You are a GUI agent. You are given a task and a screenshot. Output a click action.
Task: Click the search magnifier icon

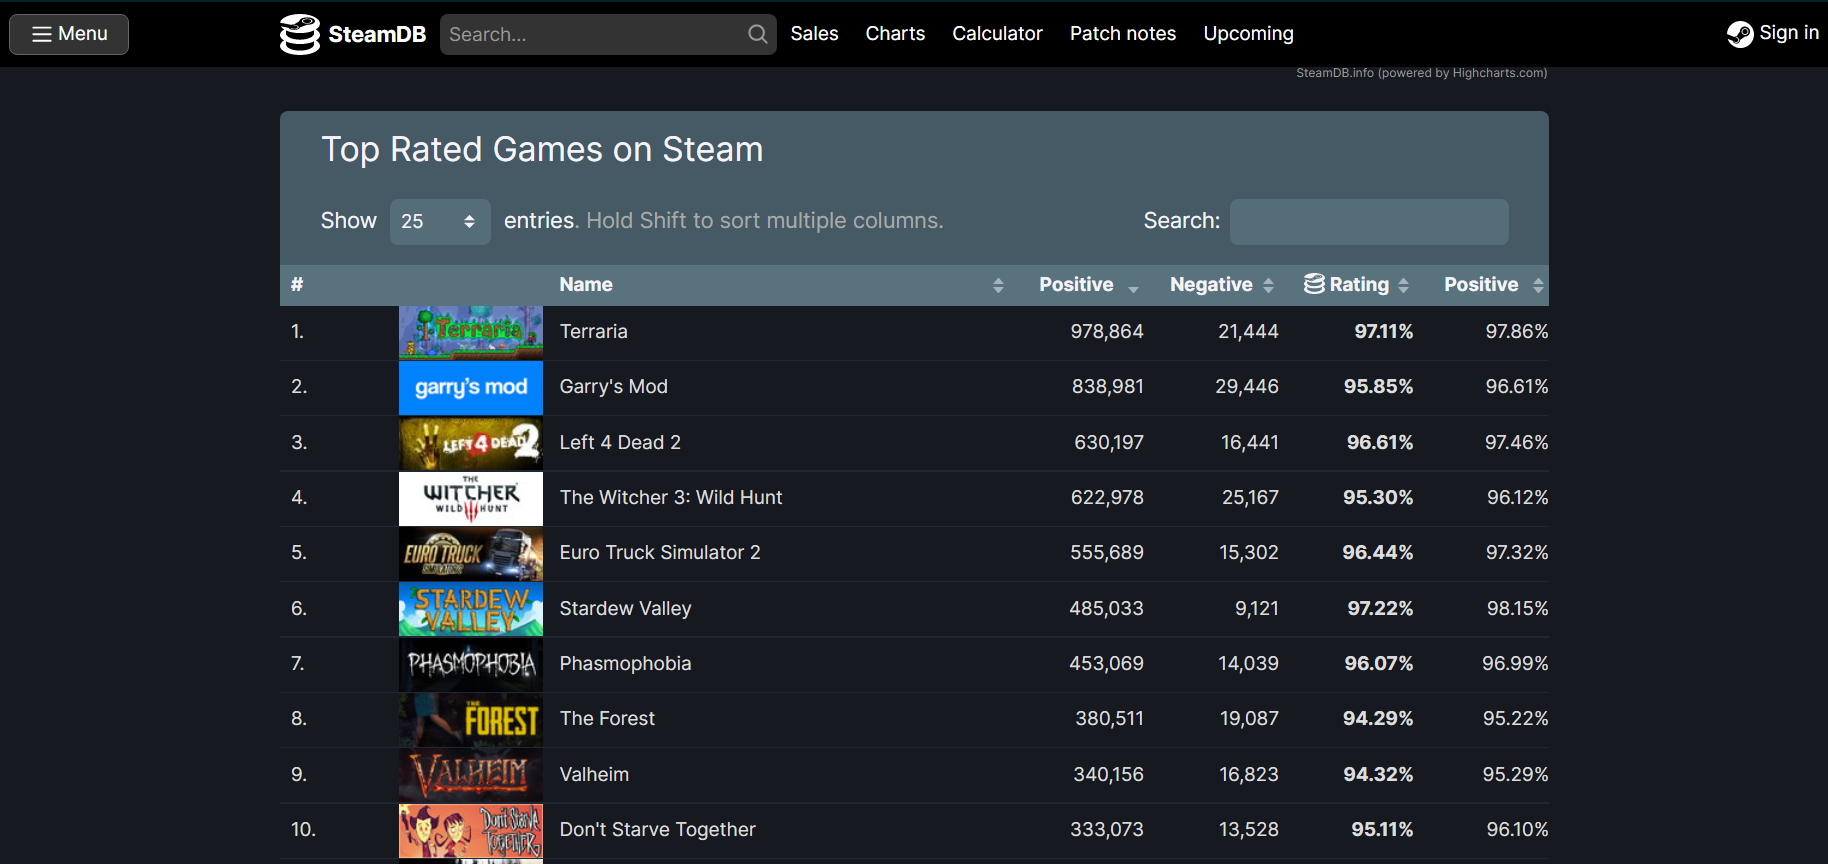pyautogui.click(x=758, y=34)
